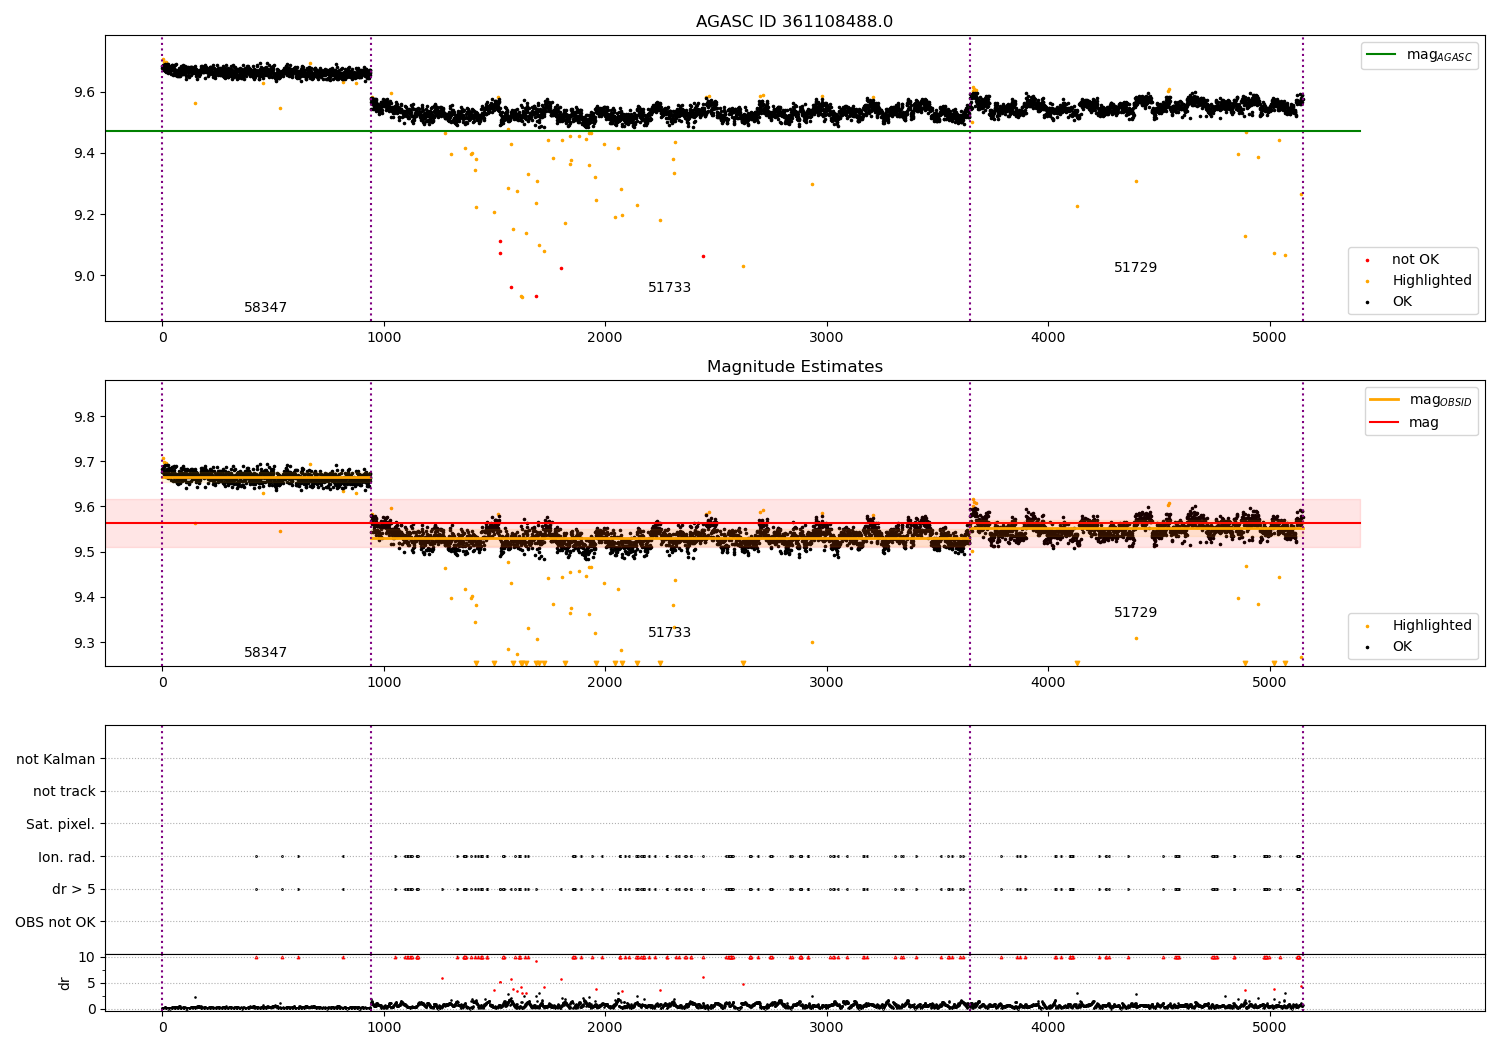Click the red line sample beside 'mag' legend
This screenshot has height=1050, width=1500.
tap(1385, 423)
